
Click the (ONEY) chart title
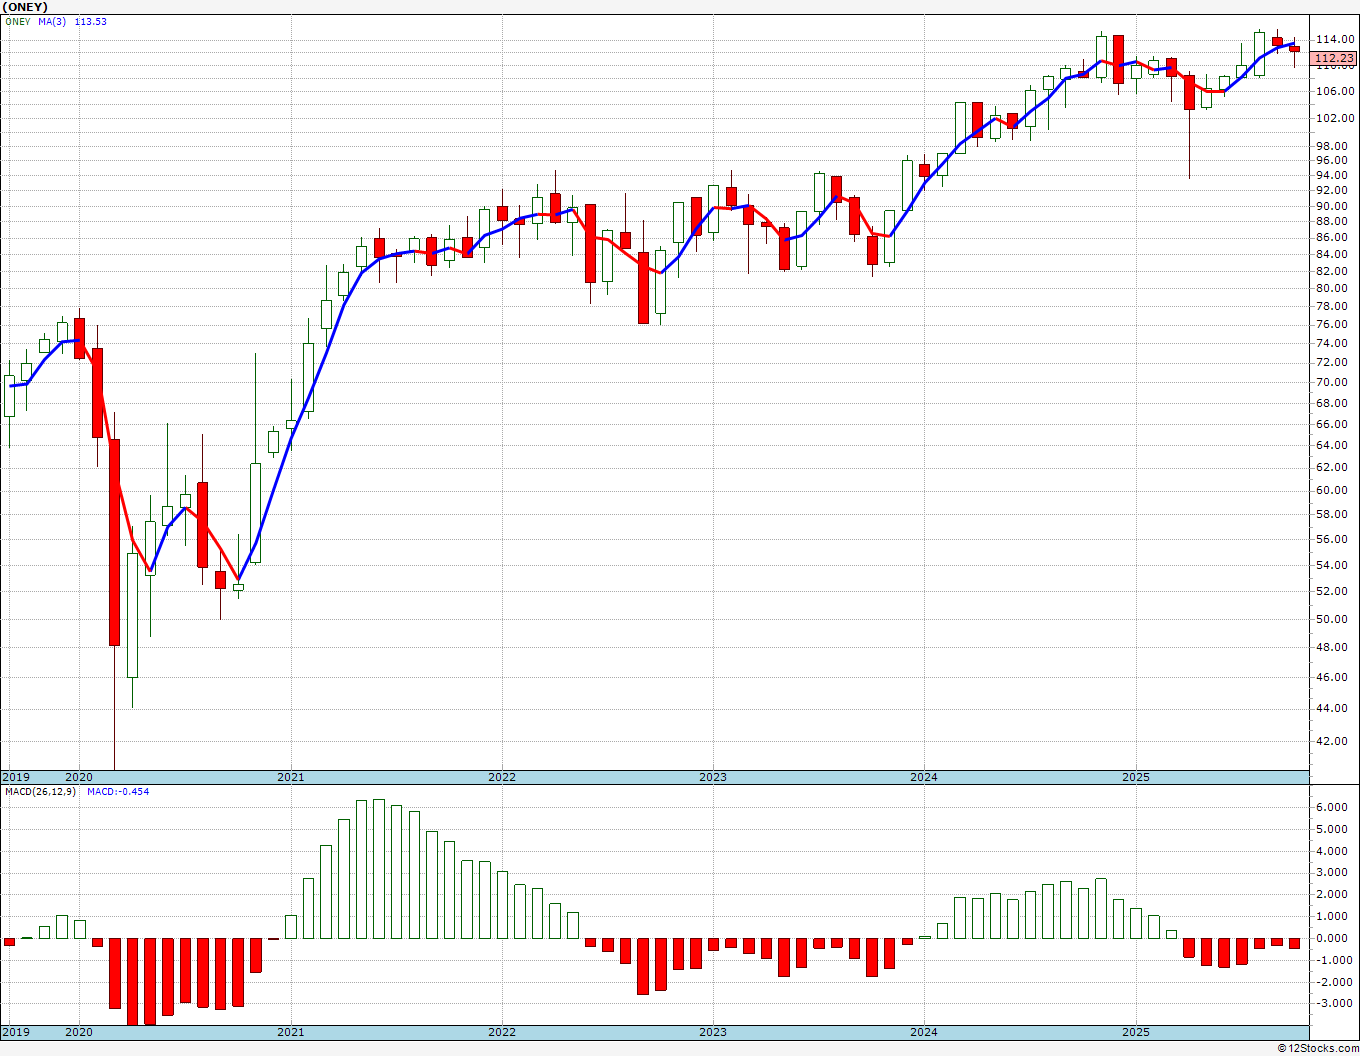click(x=25, y=7)
